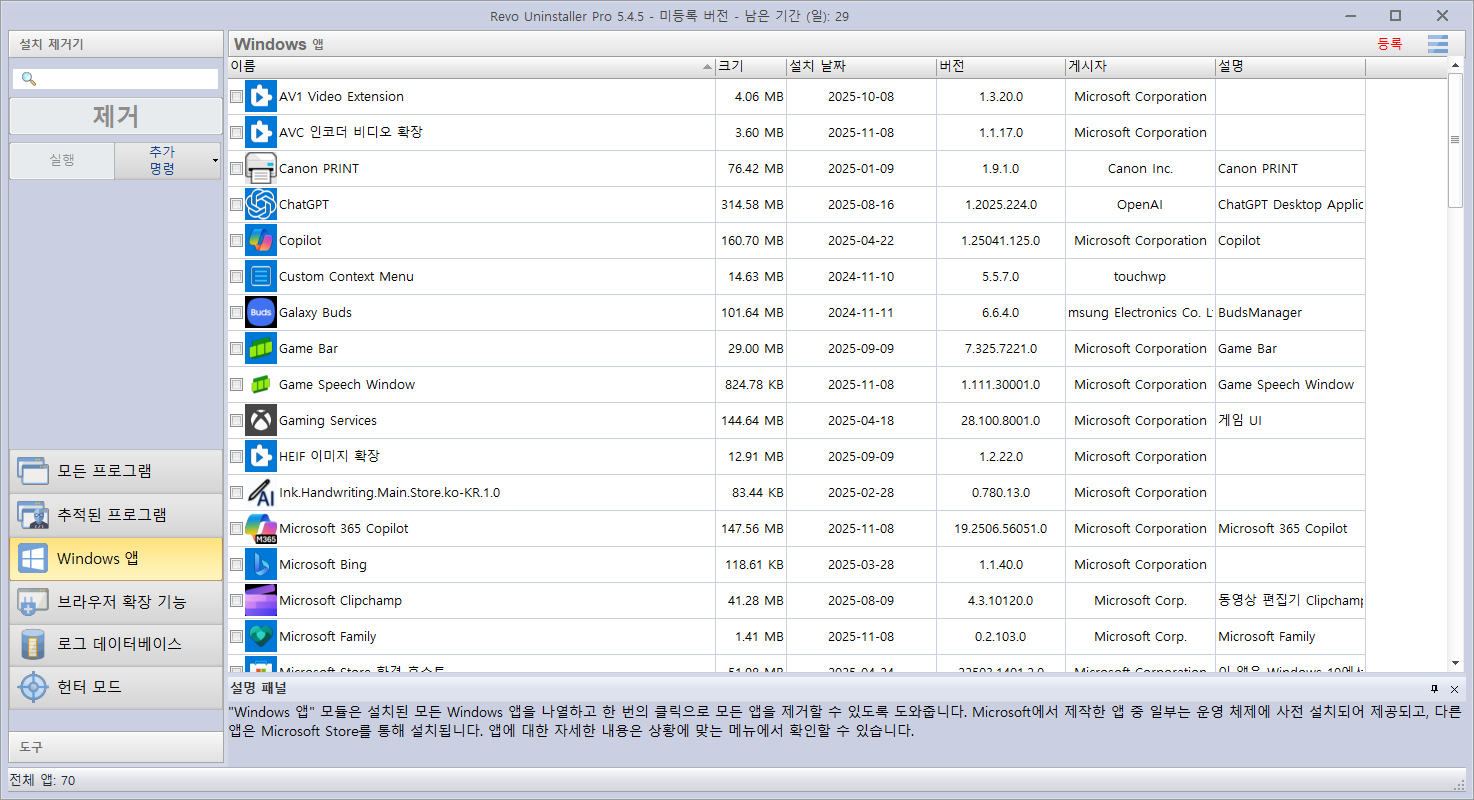Select the Copilot row checkbox
This screenshot has width=1474, height=800.
[x=236, y=241]
